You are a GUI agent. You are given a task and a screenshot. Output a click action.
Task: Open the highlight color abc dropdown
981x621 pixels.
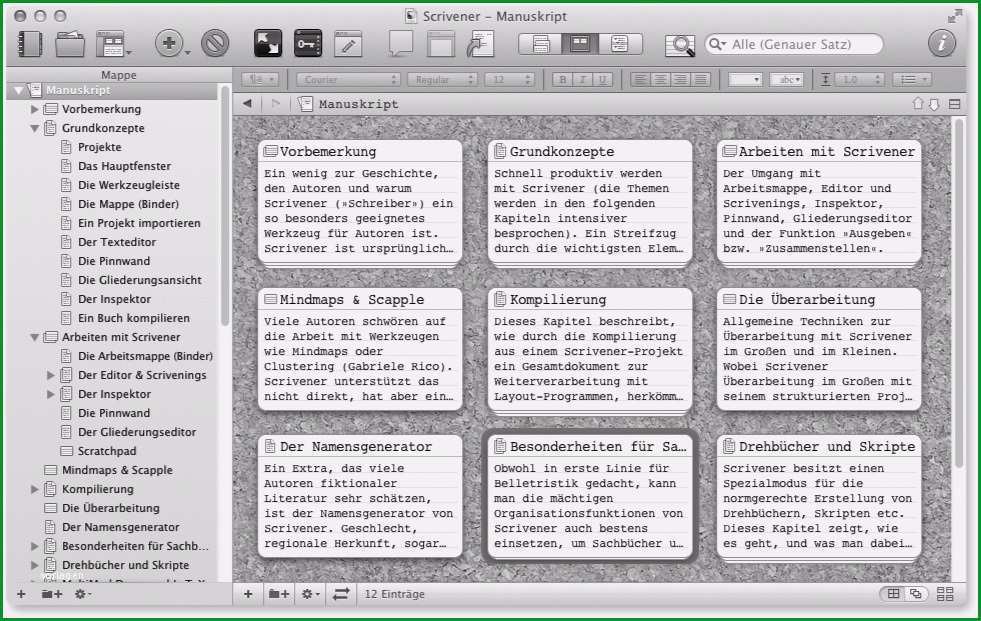786,79
